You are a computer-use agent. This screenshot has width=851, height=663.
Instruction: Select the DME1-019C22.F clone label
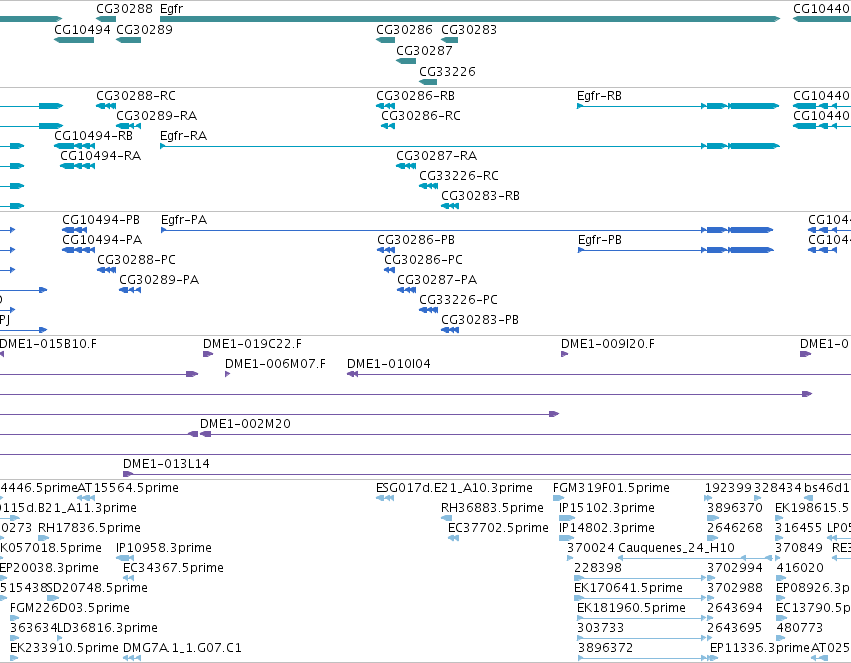pyautogui.click(x=252, y=344)
